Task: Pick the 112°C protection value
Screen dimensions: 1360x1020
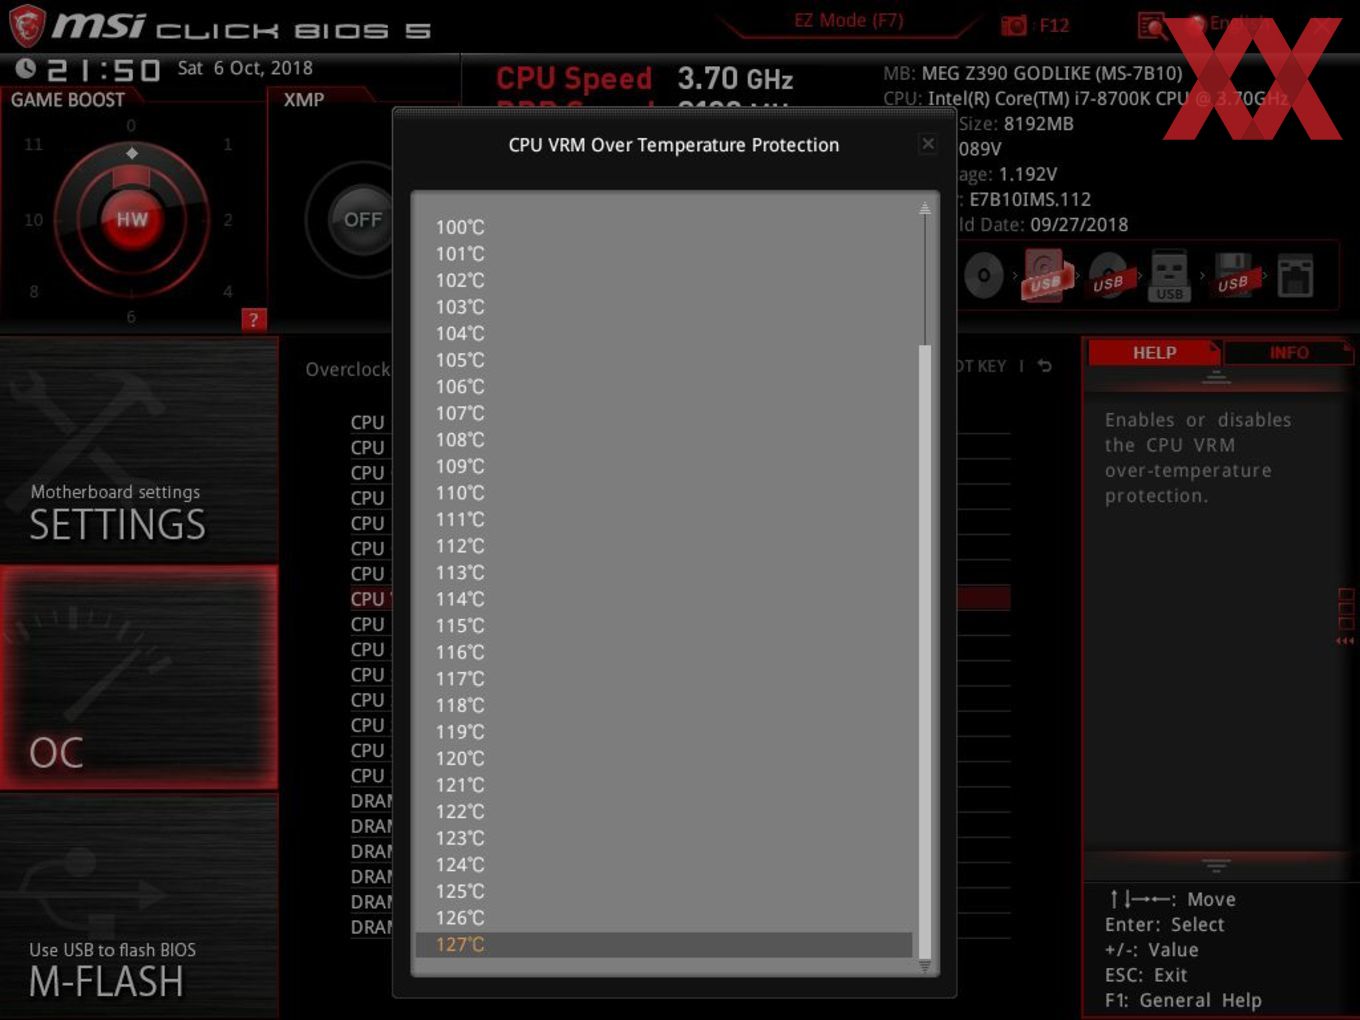Action: 664,546
